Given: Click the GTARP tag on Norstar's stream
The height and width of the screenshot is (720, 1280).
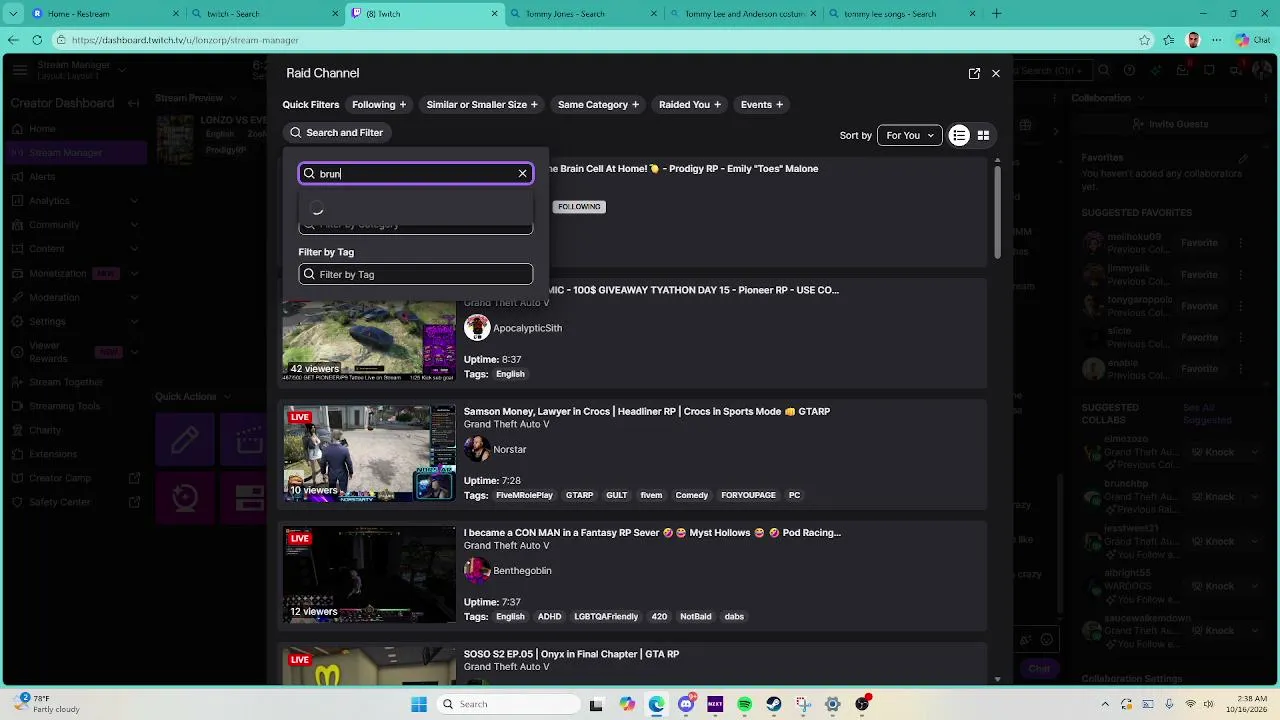Looking at the screenshot, I should click(580, 495).
